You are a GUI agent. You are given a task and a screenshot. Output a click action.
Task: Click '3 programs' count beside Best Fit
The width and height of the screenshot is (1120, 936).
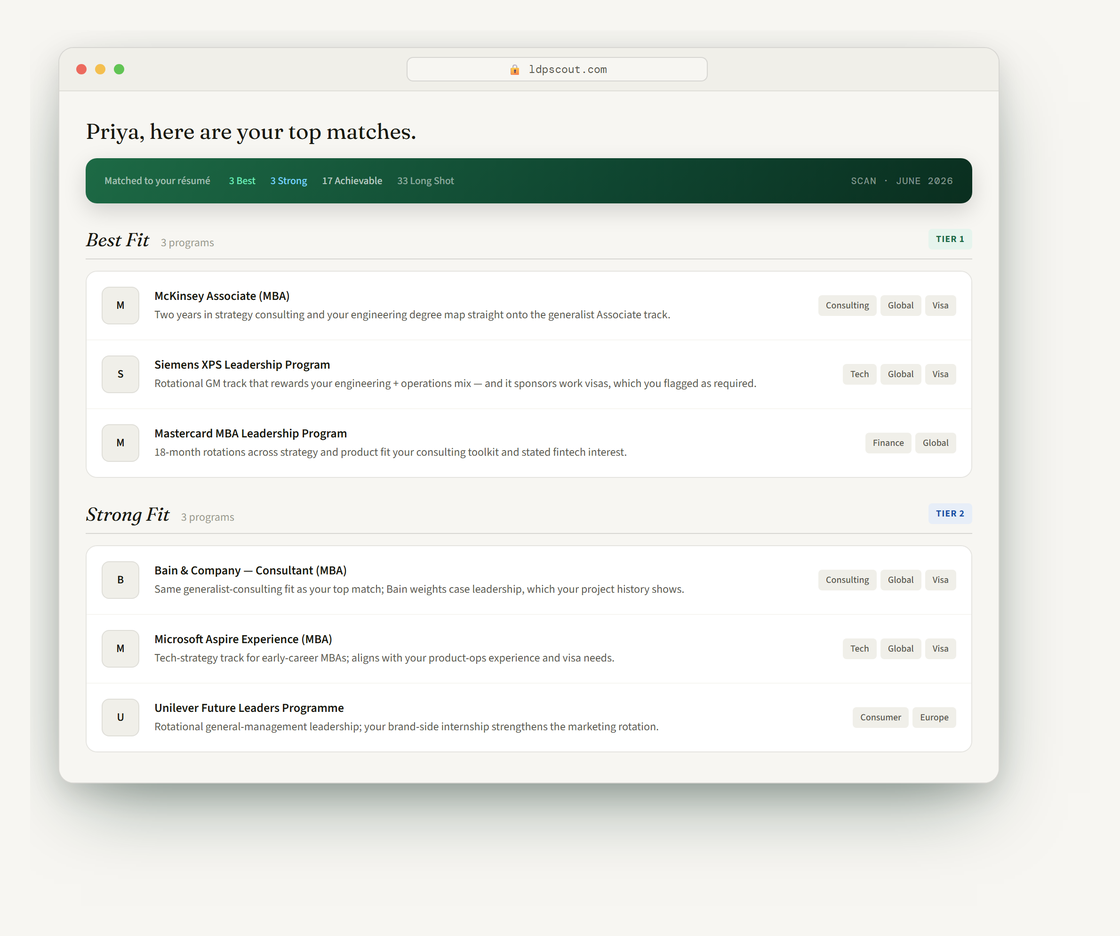[x=187, y=243]
